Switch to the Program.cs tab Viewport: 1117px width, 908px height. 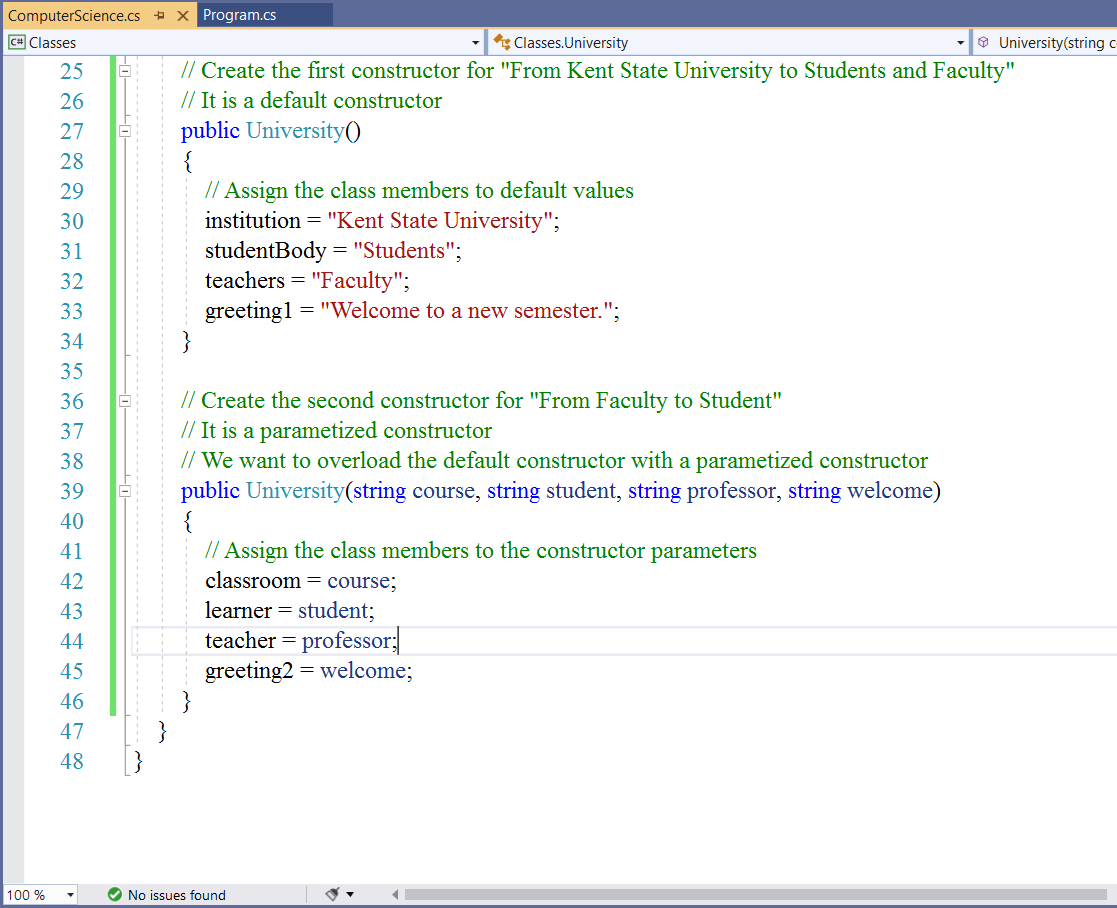[x=240, y=15]
